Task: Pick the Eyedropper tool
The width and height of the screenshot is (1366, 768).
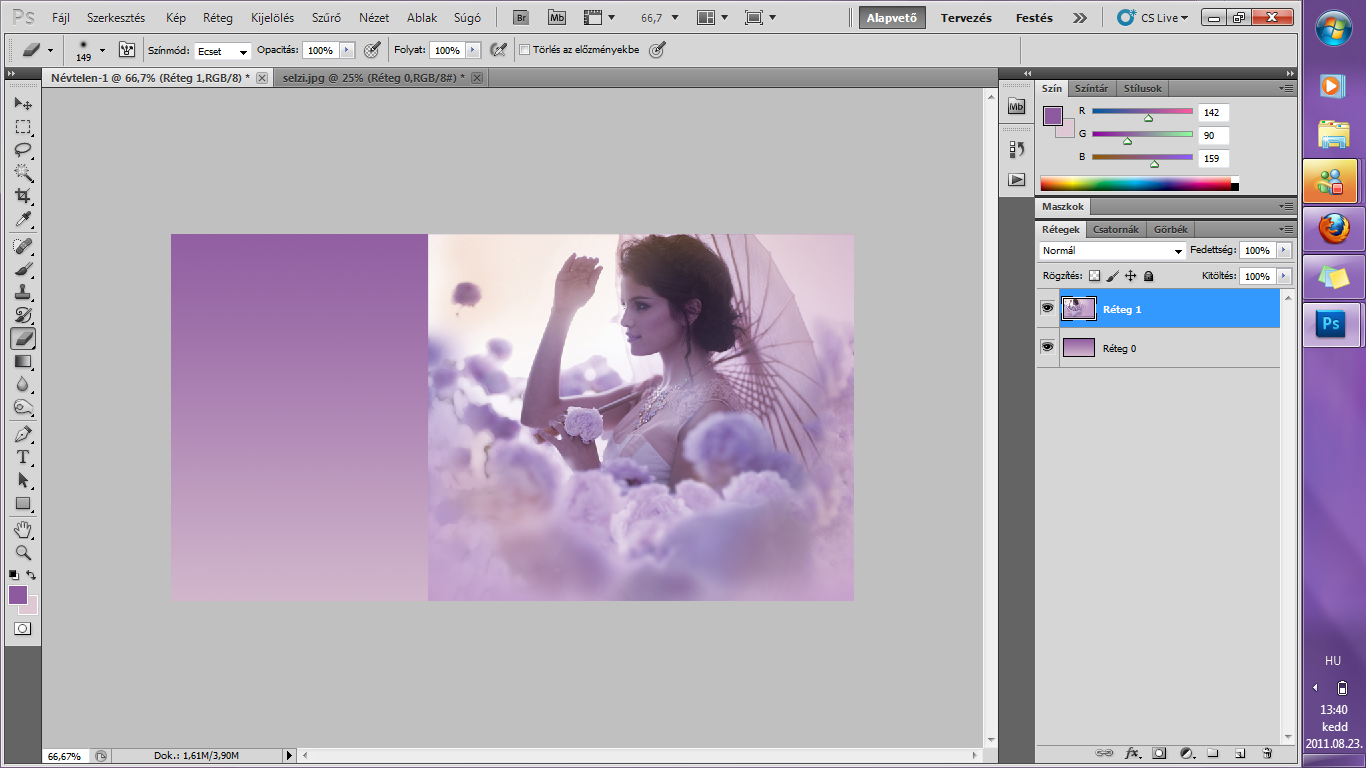Action: pos(22,220)
